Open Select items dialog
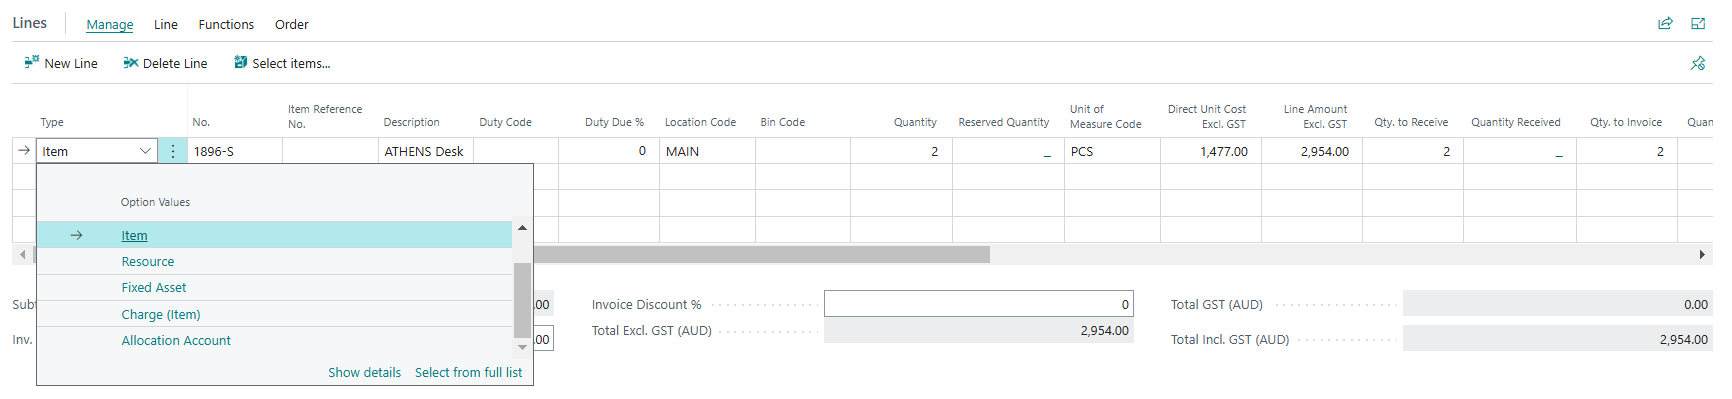1732x399 pixels. point(282,63)
